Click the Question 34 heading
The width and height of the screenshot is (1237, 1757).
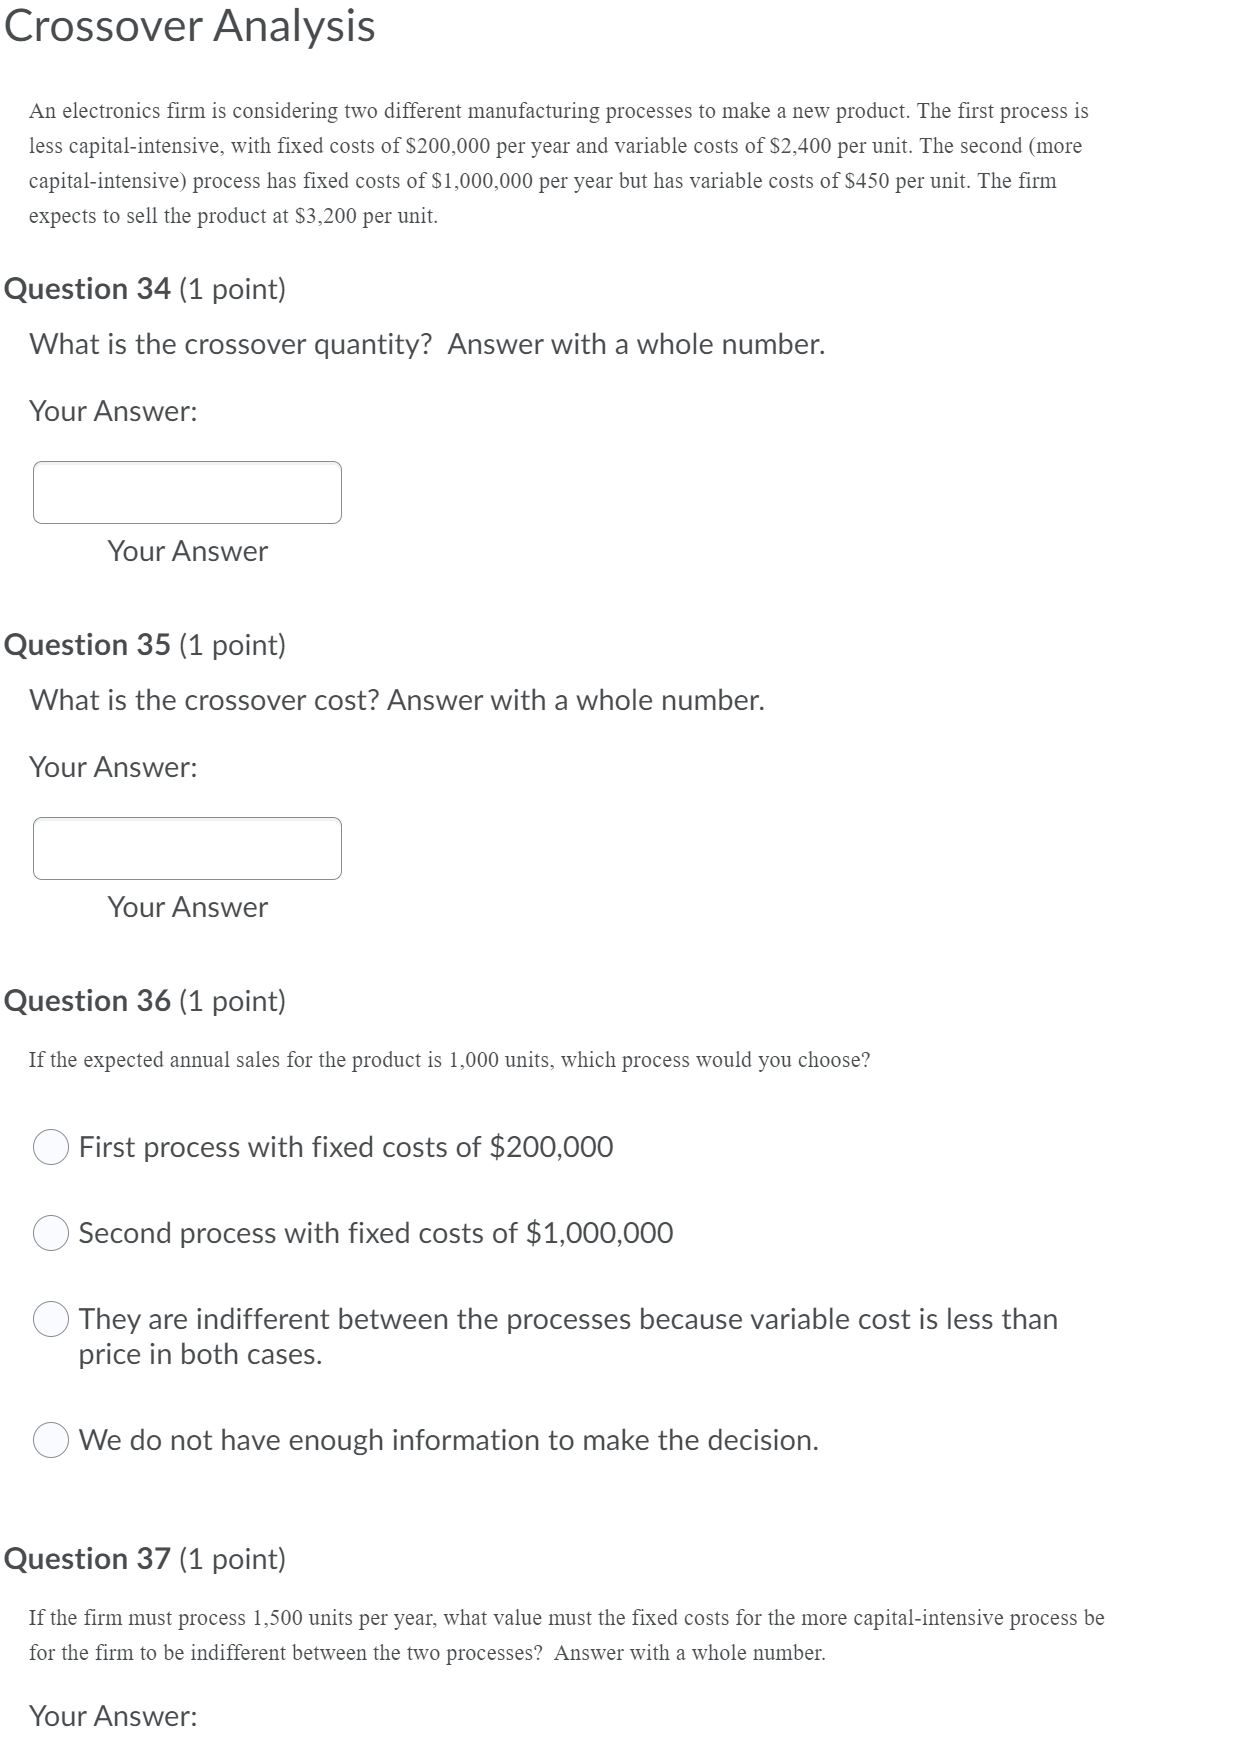[x=145, y=290]
